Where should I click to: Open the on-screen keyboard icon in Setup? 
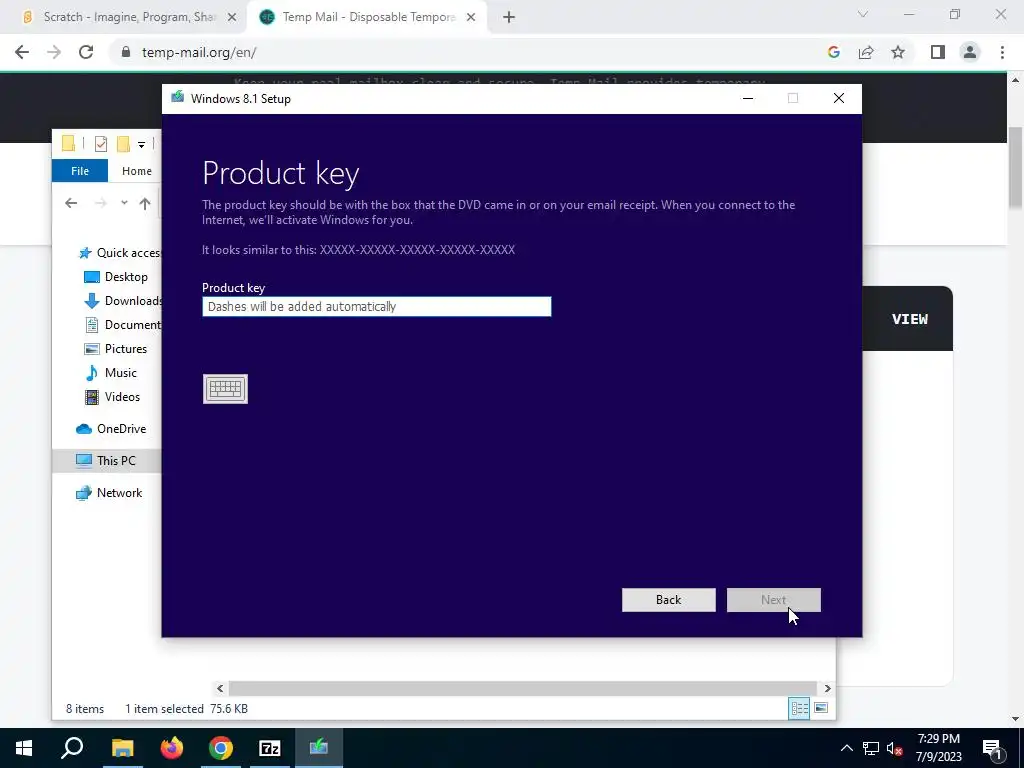click(225, 389)
